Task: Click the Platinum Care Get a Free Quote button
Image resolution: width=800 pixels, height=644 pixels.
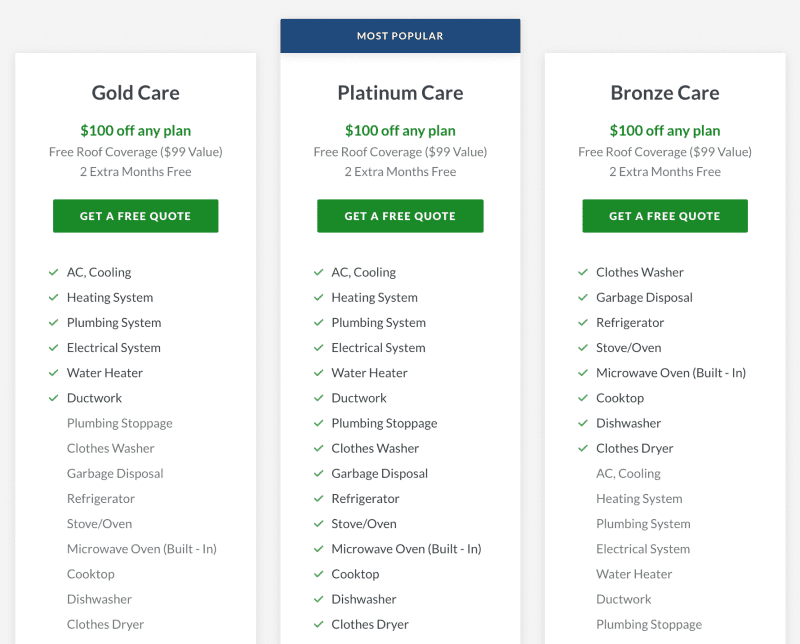Action: (401, 216)
